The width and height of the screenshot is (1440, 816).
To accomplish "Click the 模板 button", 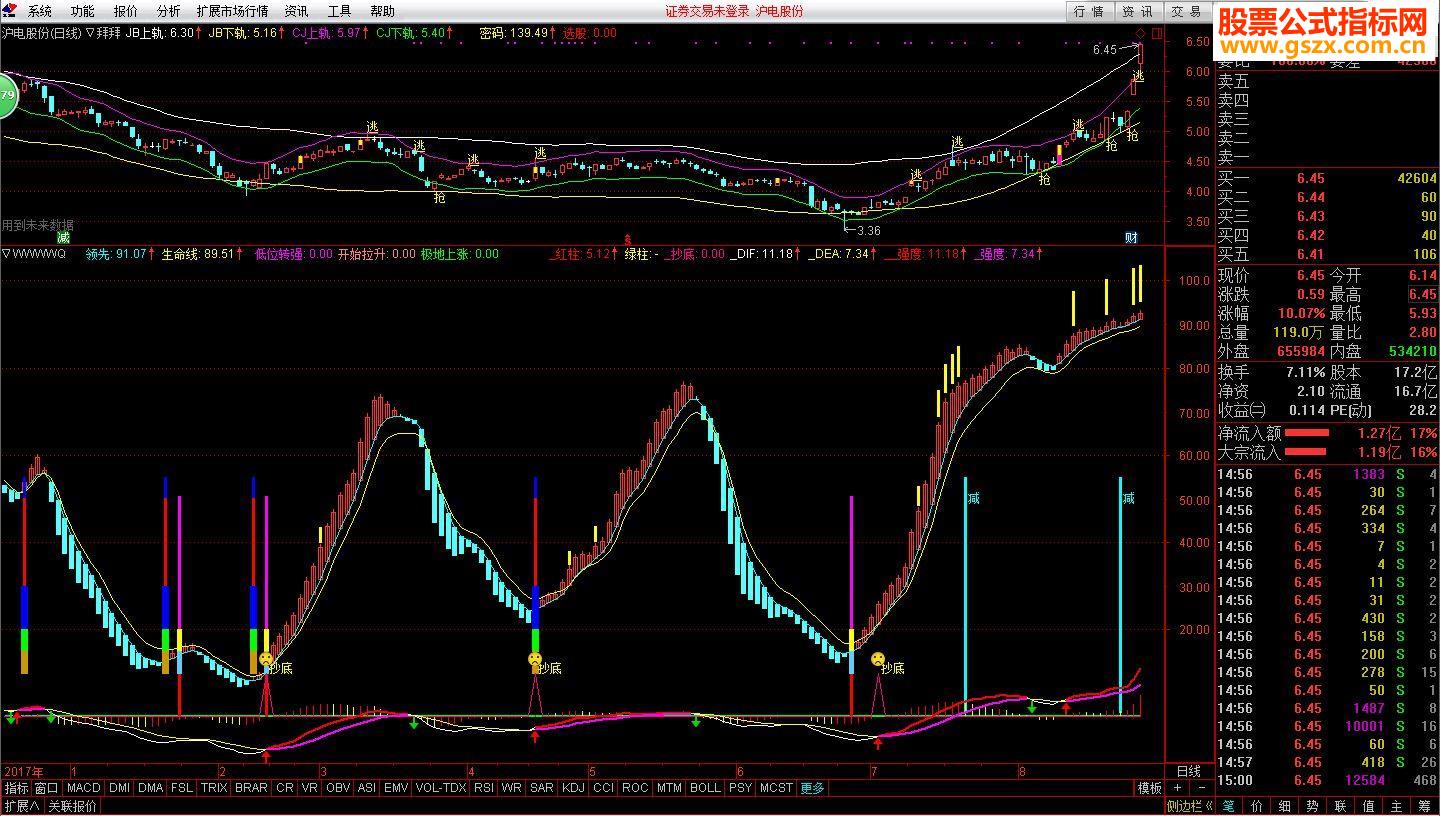I will [x=1150, y=788].
